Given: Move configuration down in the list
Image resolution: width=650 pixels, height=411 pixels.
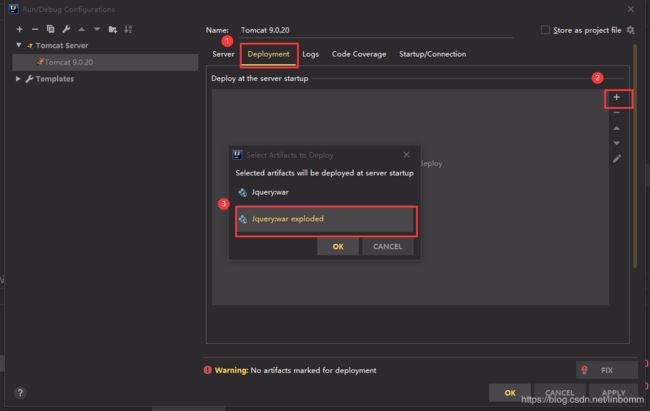Looking at the screenshot, I should click(97, 29).
